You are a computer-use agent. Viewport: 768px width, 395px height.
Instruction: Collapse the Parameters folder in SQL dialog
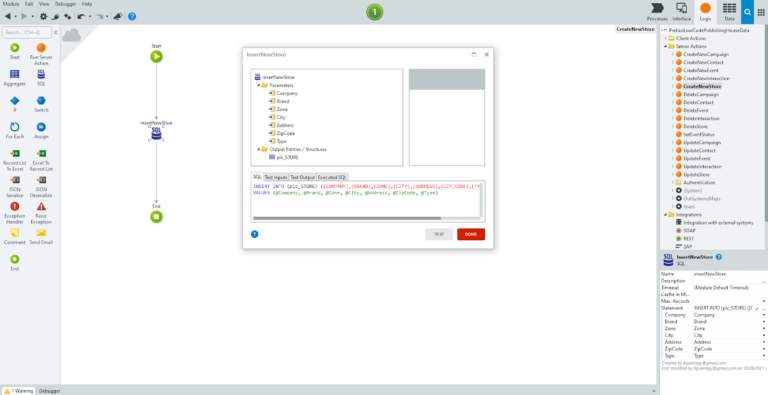(x=259, y=85)
